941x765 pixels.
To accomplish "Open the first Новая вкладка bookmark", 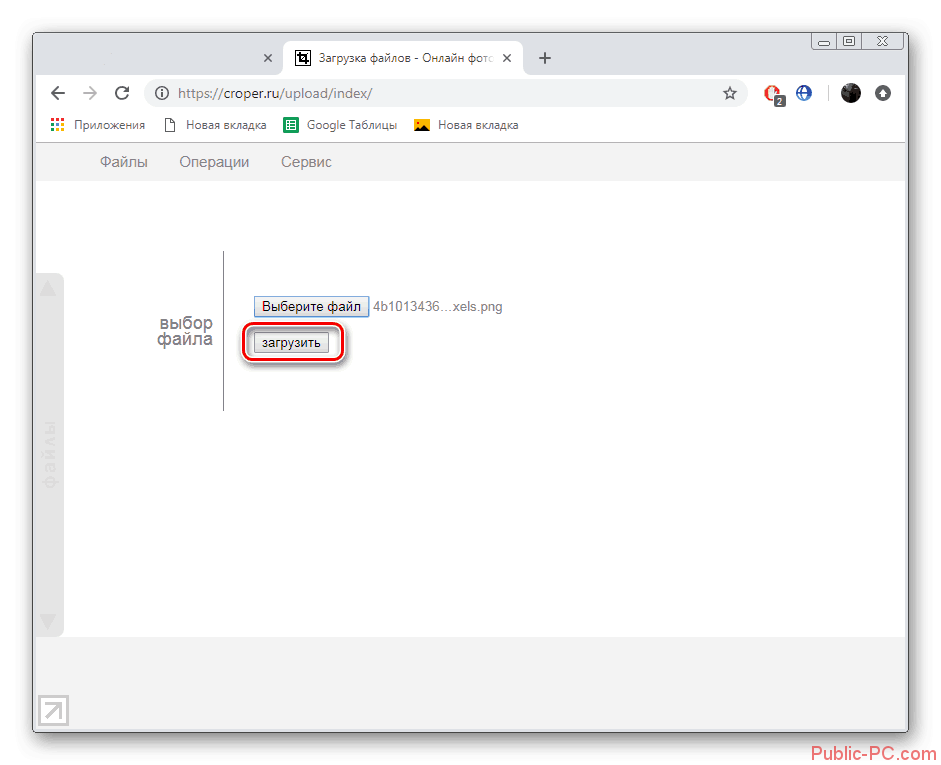I will (215, 125).
